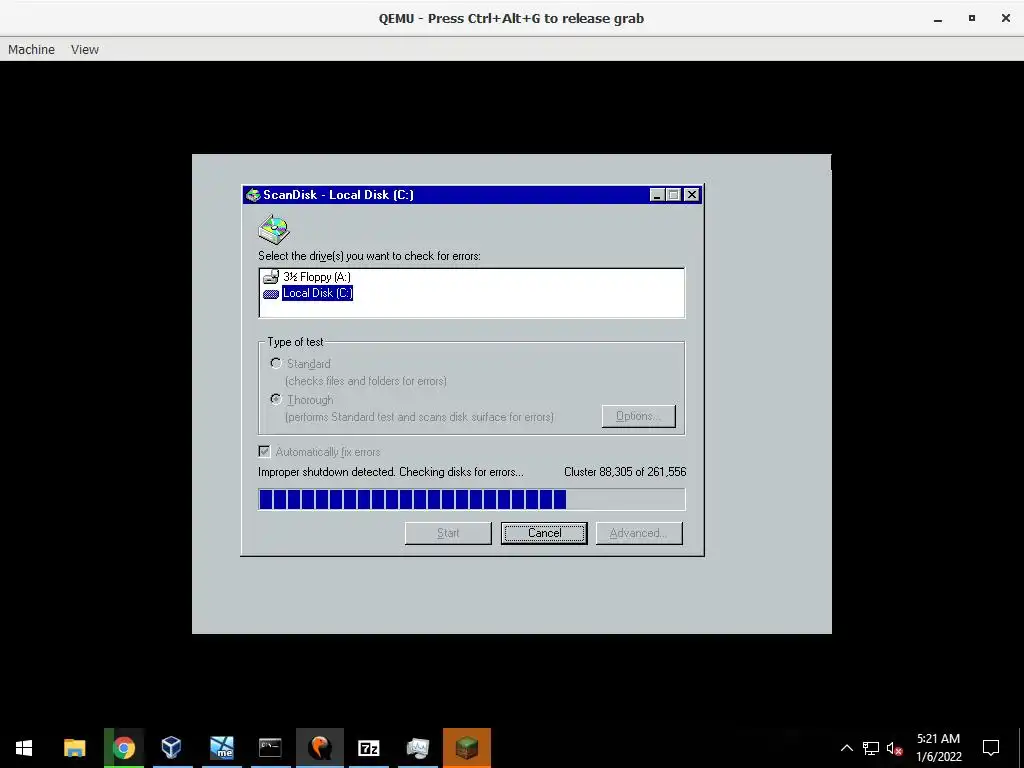Open the View menu in QEMU
The image size is (1024, 768).
coord(85,50)
